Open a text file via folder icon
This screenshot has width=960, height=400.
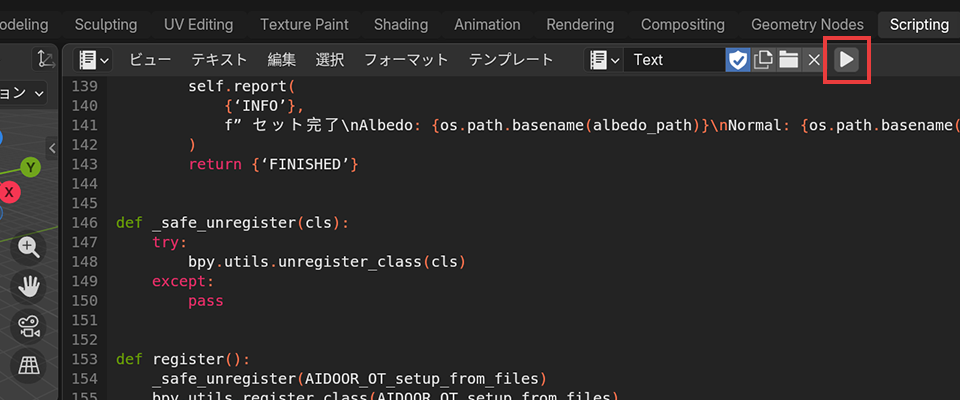coord(789,60)
